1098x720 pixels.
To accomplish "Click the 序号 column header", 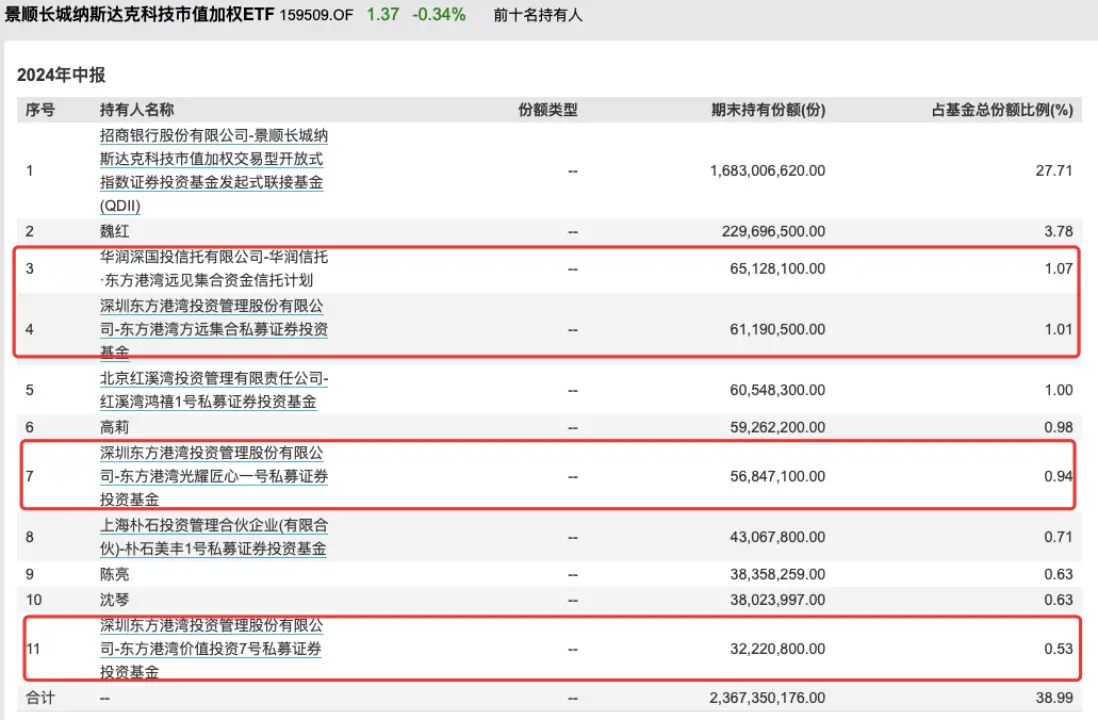I will point(40,110).
